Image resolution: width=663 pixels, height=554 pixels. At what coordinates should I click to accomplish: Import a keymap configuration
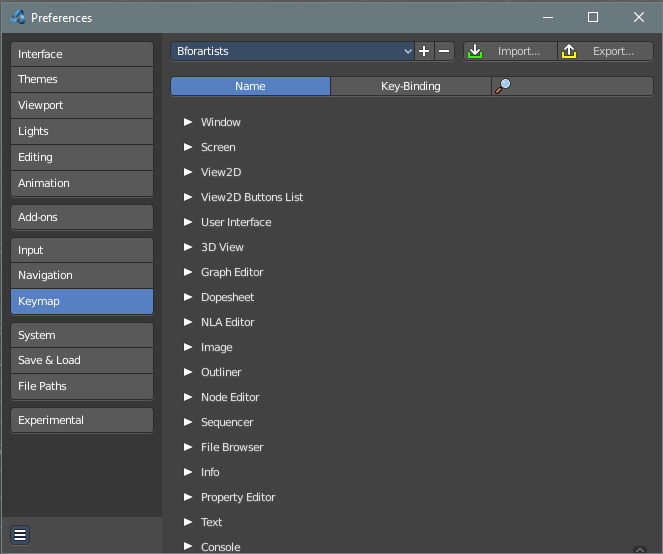coord(510,51)
